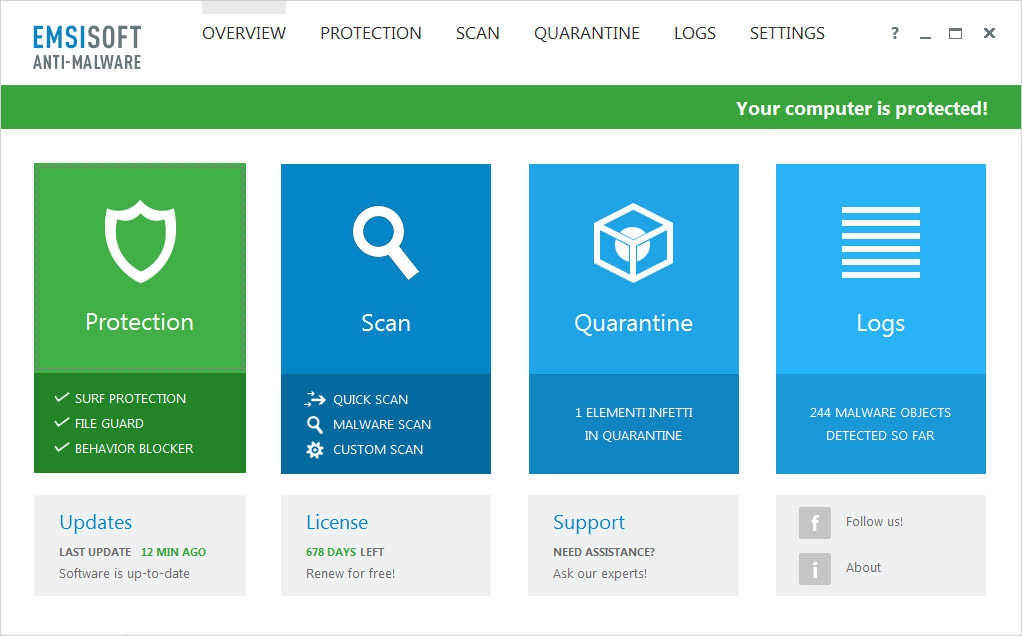The image size is (1022, 636).
Task: Open the Scan tab in top menu
Action: (x=478, y=33)
